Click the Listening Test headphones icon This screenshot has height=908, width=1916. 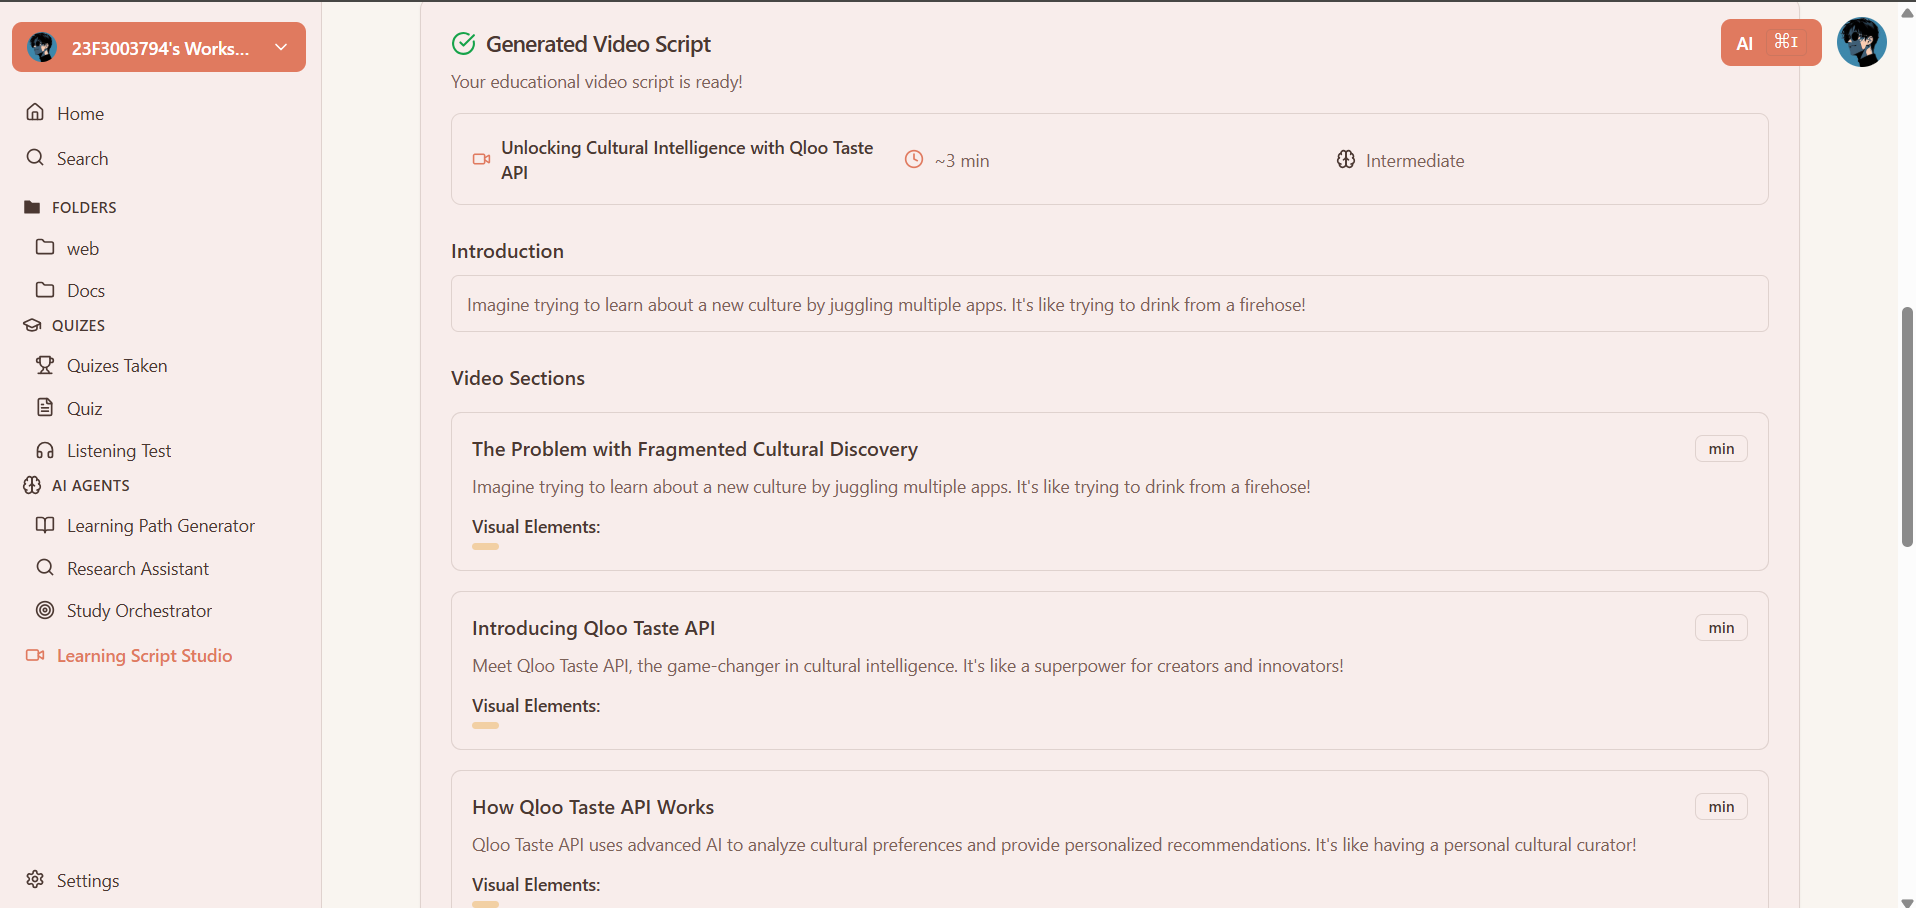click(45, 450)
